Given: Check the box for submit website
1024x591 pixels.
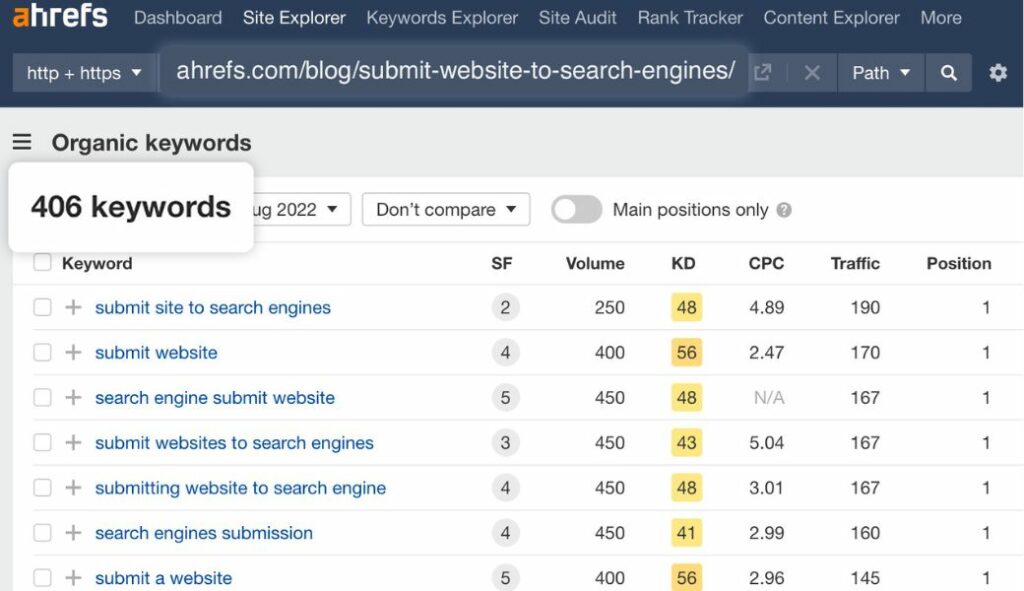Looking at the screenshot, I should tap(42, 352).
